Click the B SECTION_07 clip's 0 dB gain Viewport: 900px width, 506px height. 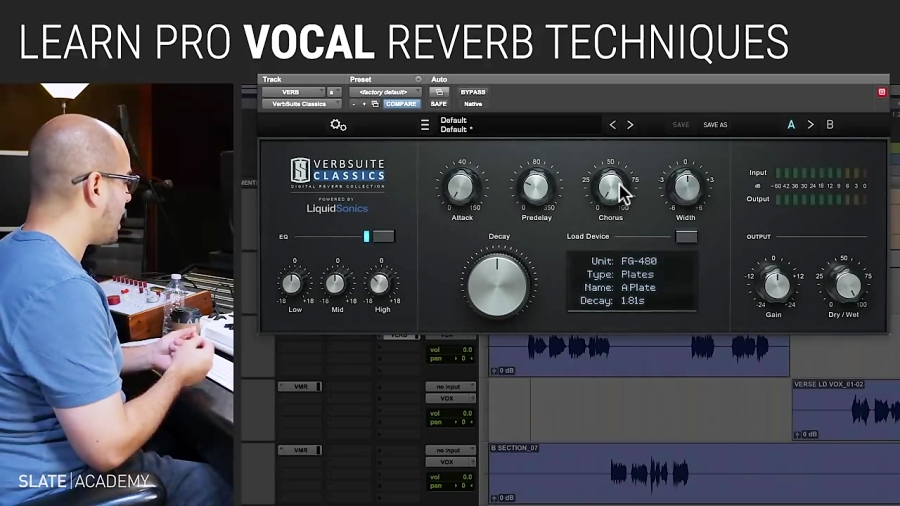coord(503,498)
